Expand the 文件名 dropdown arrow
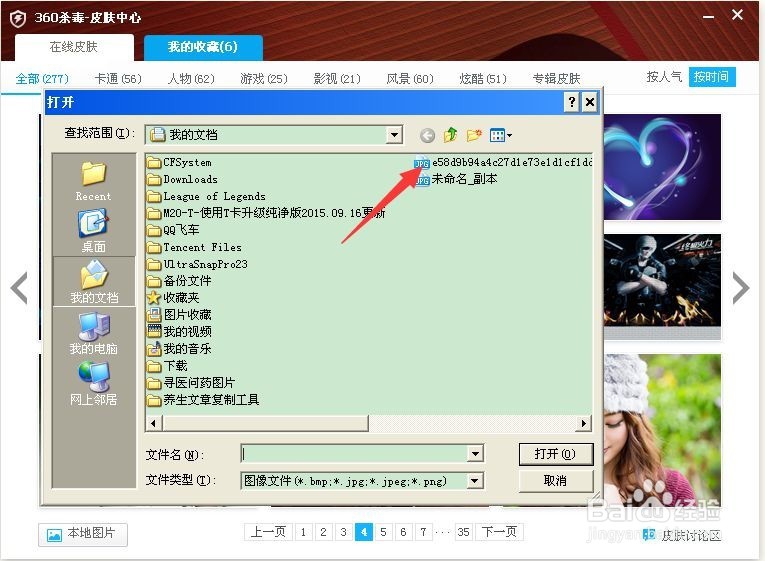765x561 pixels. 475,454
